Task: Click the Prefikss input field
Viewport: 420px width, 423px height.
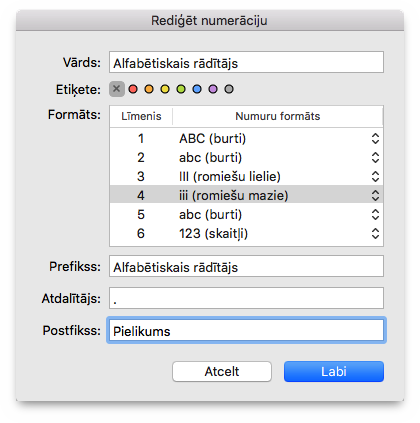Action: [246, 266]
